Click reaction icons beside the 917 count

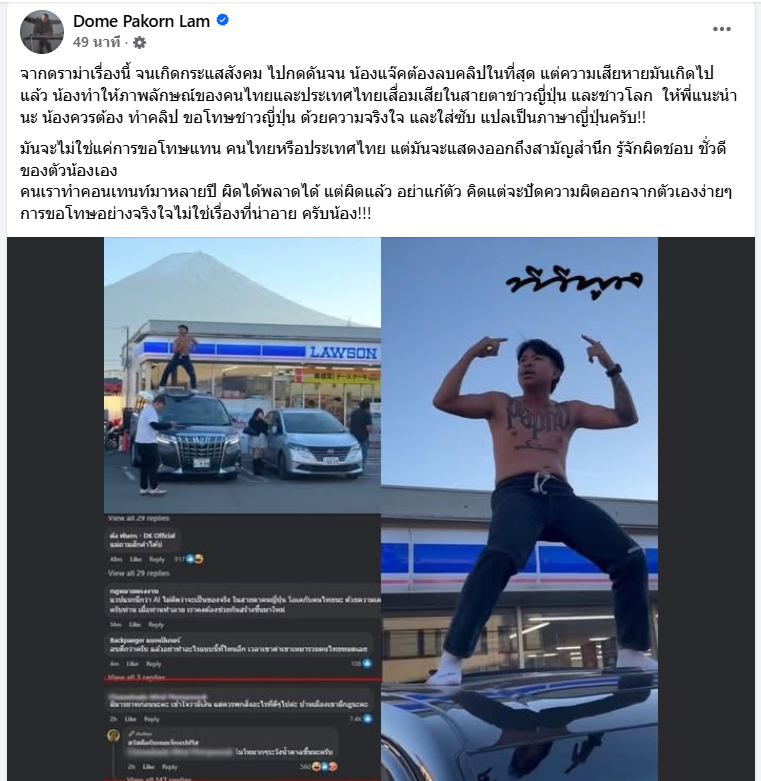[x=196, y=559]
